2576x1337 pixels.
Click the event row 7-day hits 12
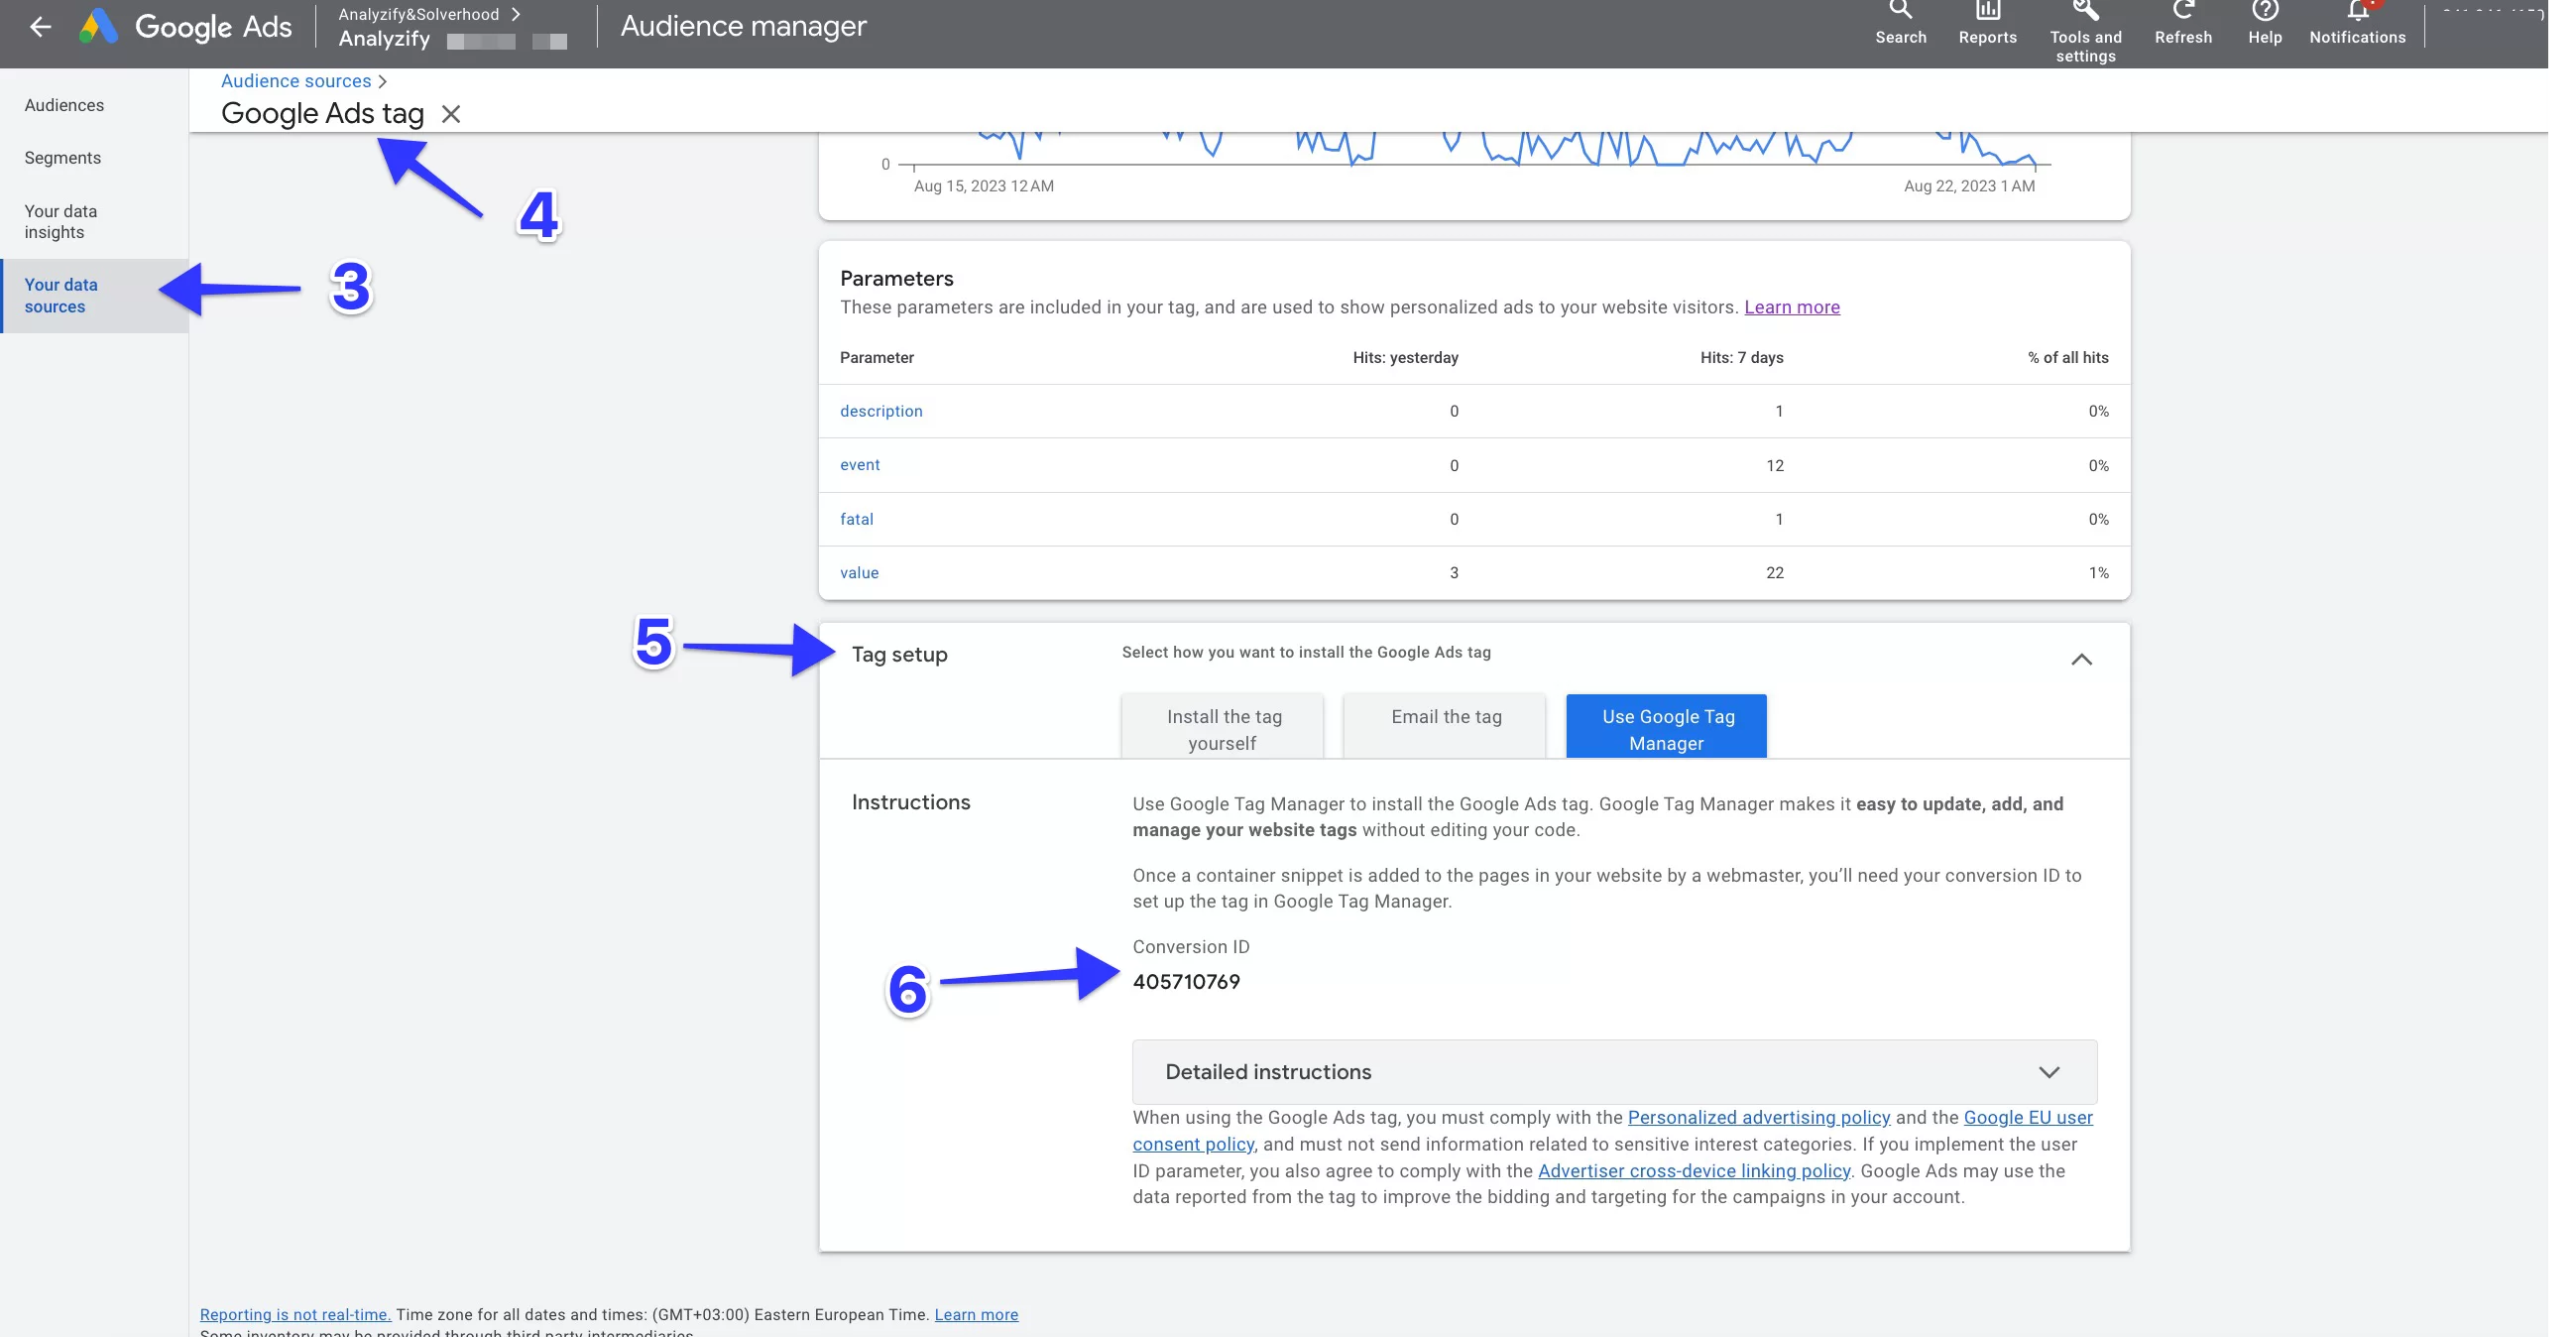pos(1774,465)
